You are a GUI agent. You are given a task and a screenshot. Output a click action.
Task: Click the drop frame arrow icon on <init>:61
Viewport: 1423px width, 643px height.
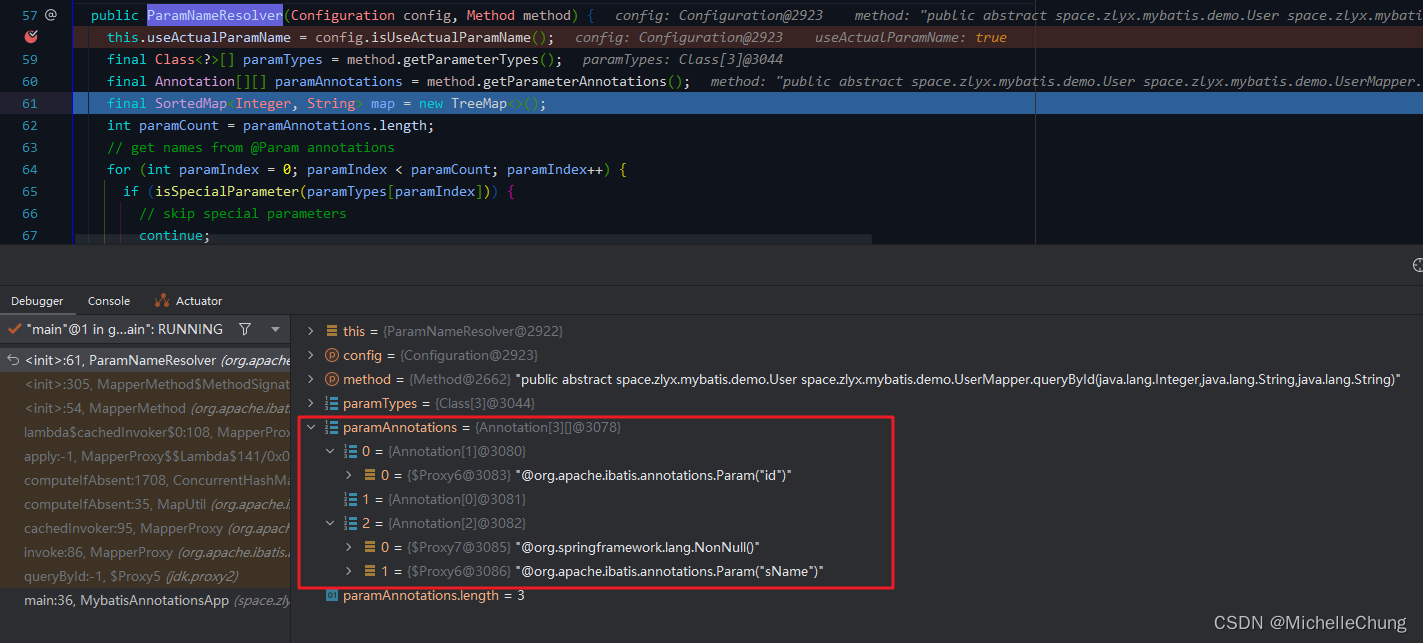click(13, 360)
